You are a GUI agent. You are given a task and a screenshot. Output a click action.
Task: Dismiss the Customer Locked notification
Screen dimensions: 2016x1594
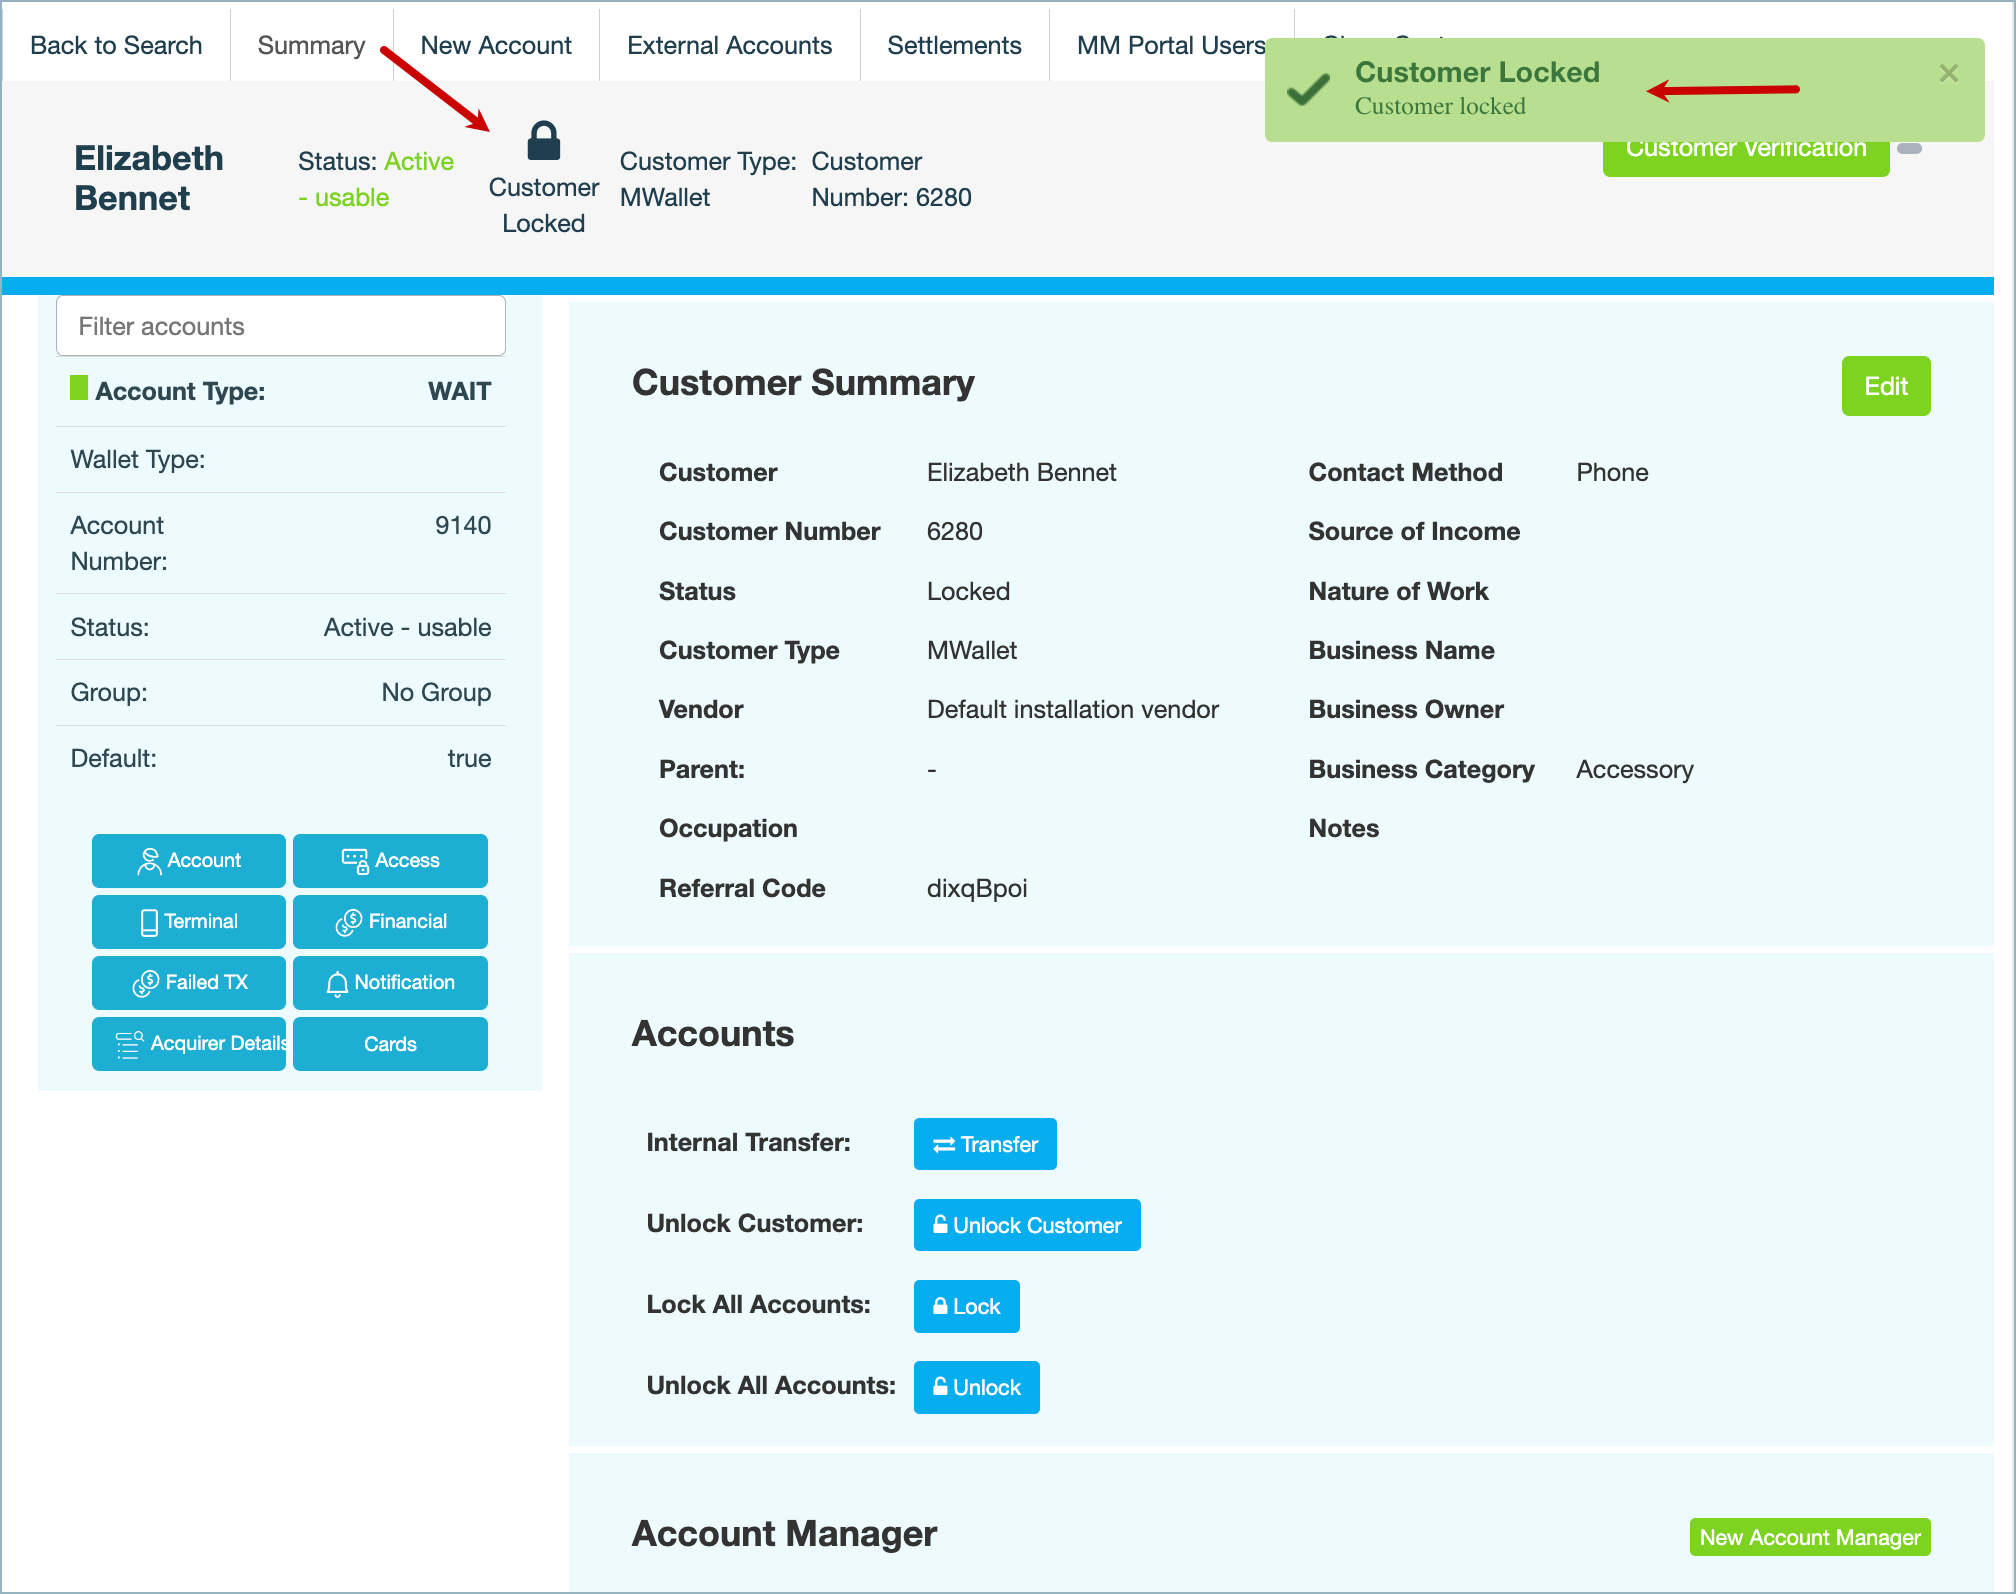[x=1948, y=73]
